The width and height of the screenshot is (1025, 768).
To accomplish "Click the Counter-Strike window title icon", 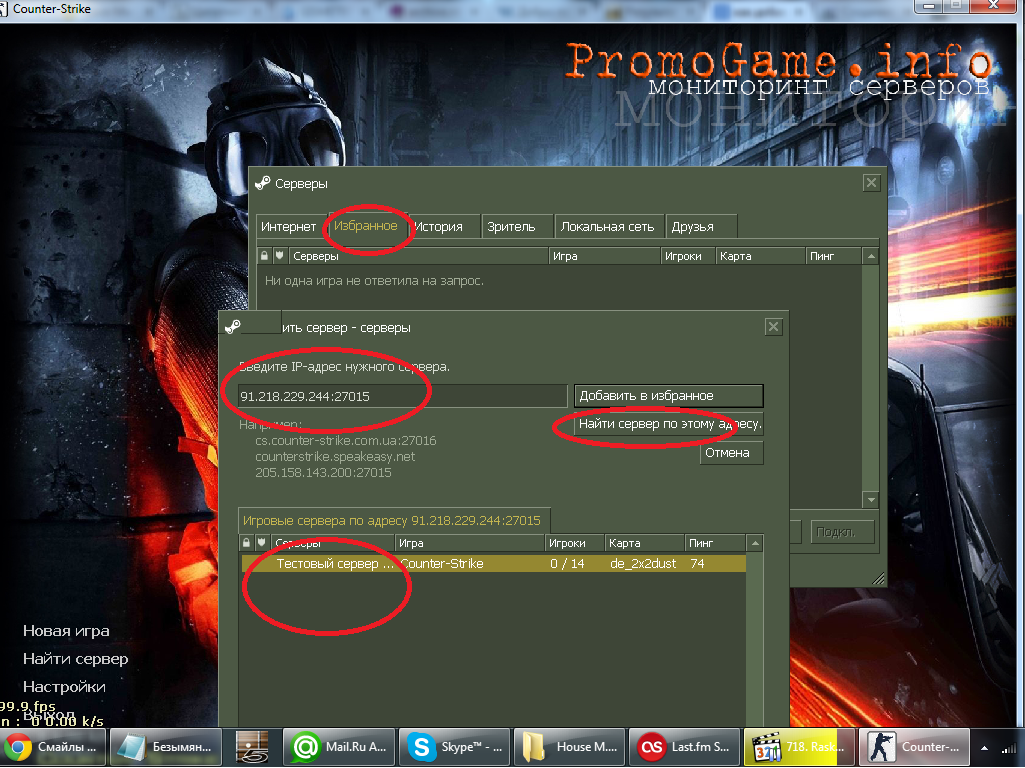I will pos(3,9).
